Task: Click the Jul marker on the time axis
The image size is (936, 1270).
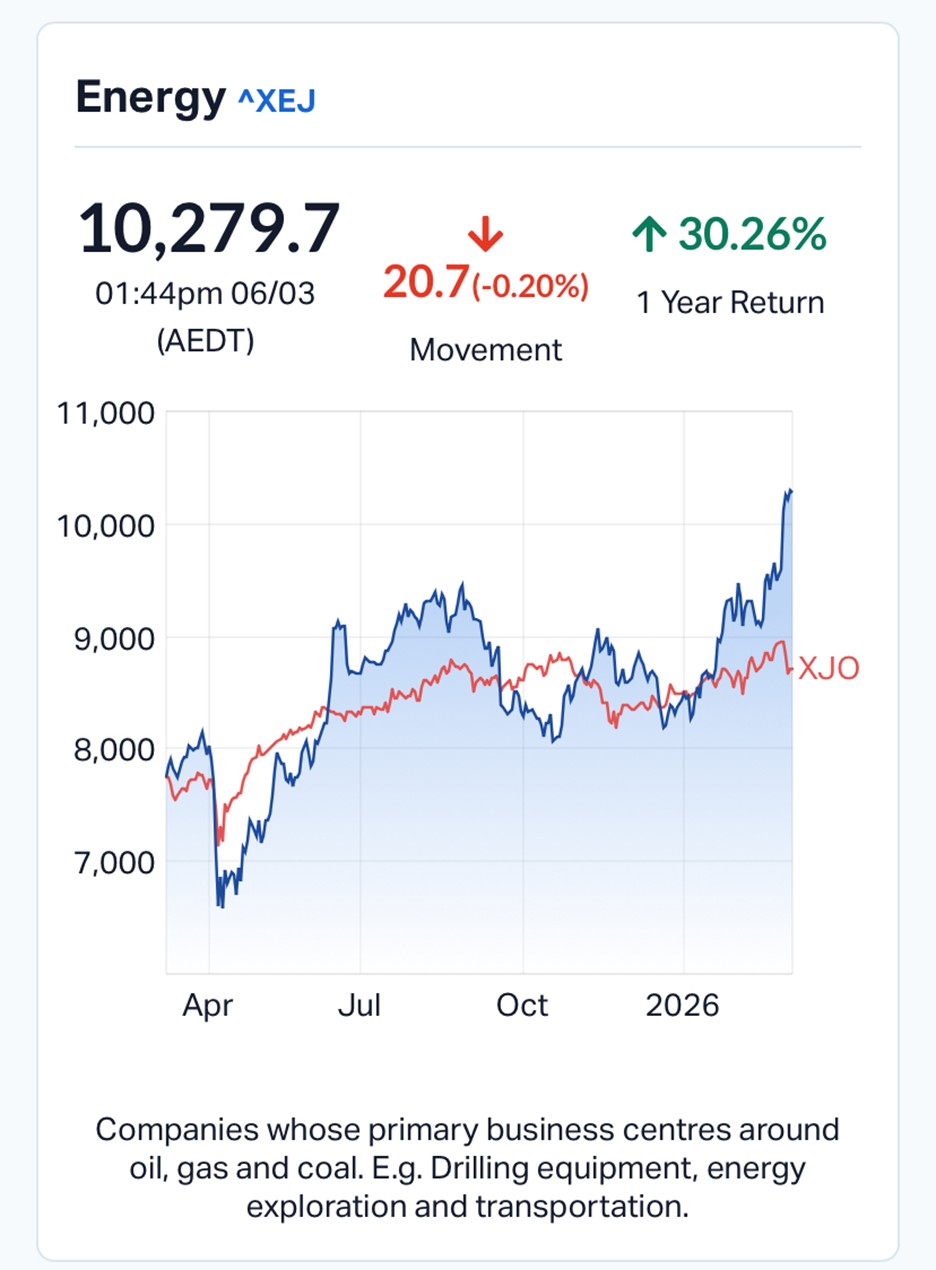Action: pos(359,1005)
